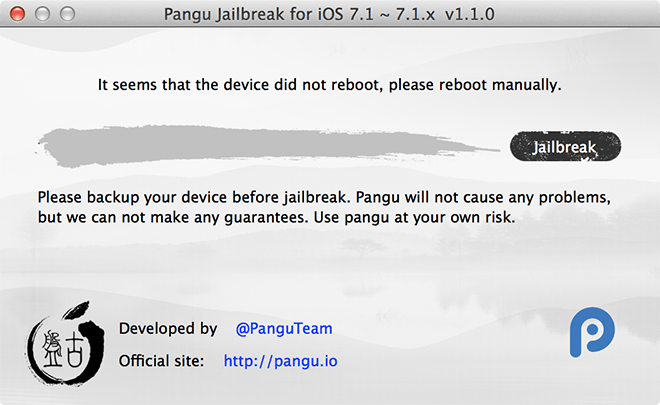
Task: Click the Jailbreak button
Action: 565,147
